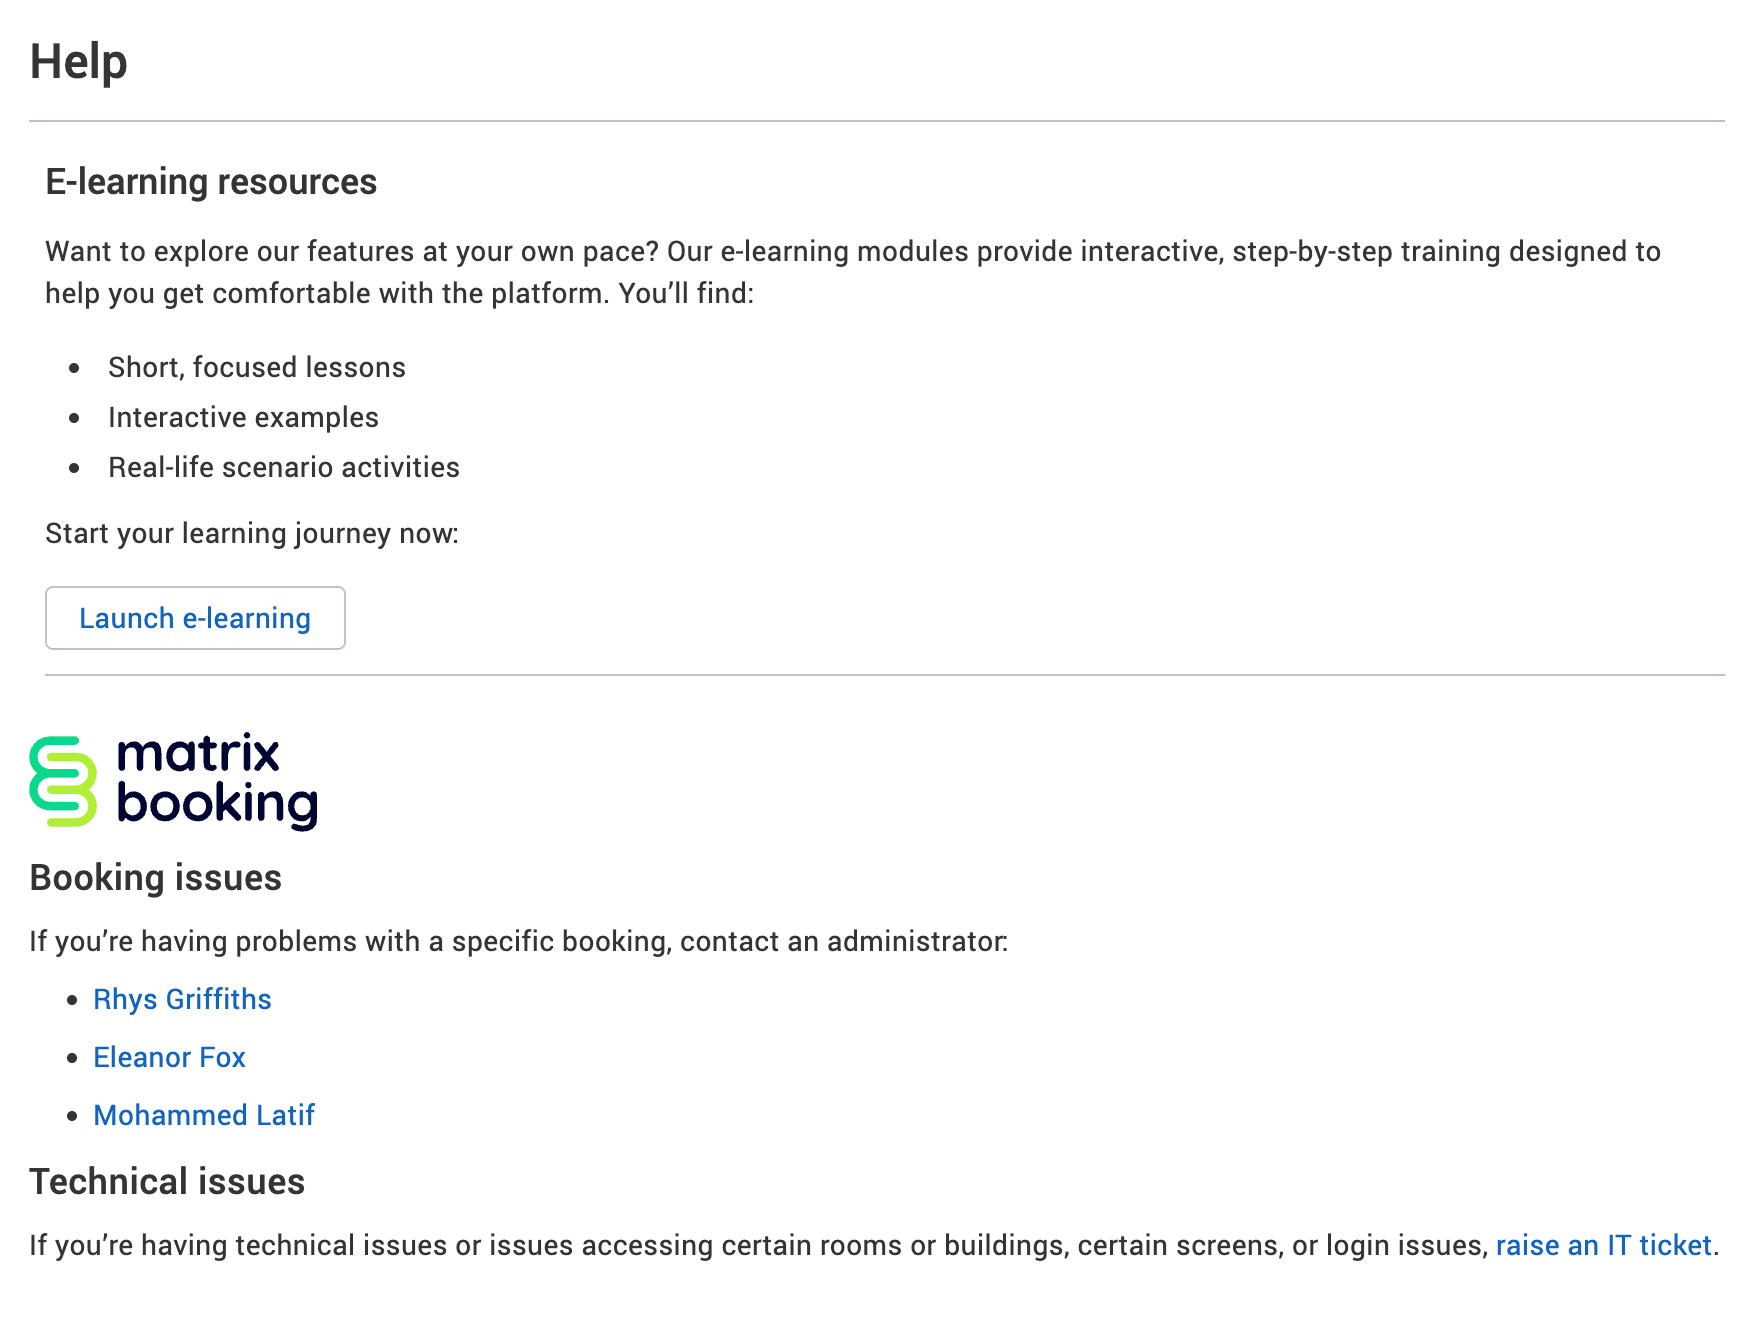Screen dimensions: 1747x1323
Task: Contact administrator Eleanor Fox
Action: pos(169,1057)
